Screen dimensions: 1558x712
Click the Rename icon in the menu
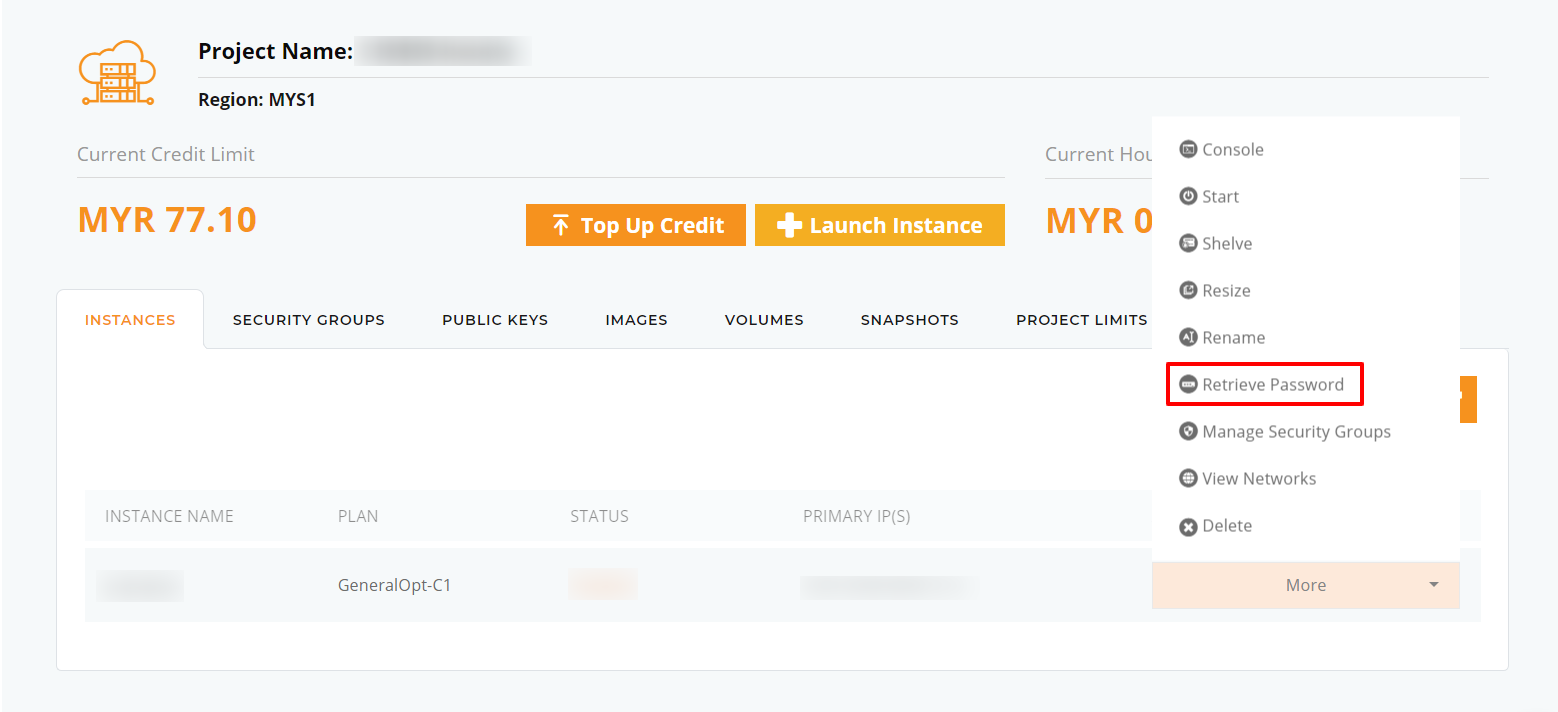(1188, 338)
